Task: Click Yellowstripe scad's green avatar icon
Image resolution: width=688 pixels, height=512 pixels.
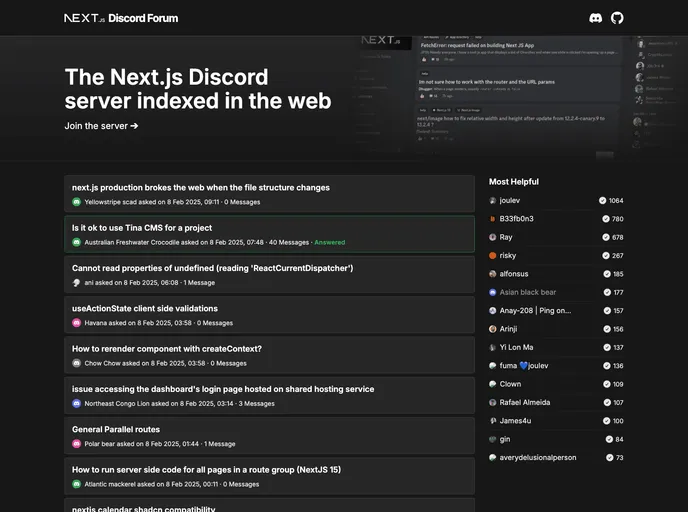Action: [x=76, y=202]
